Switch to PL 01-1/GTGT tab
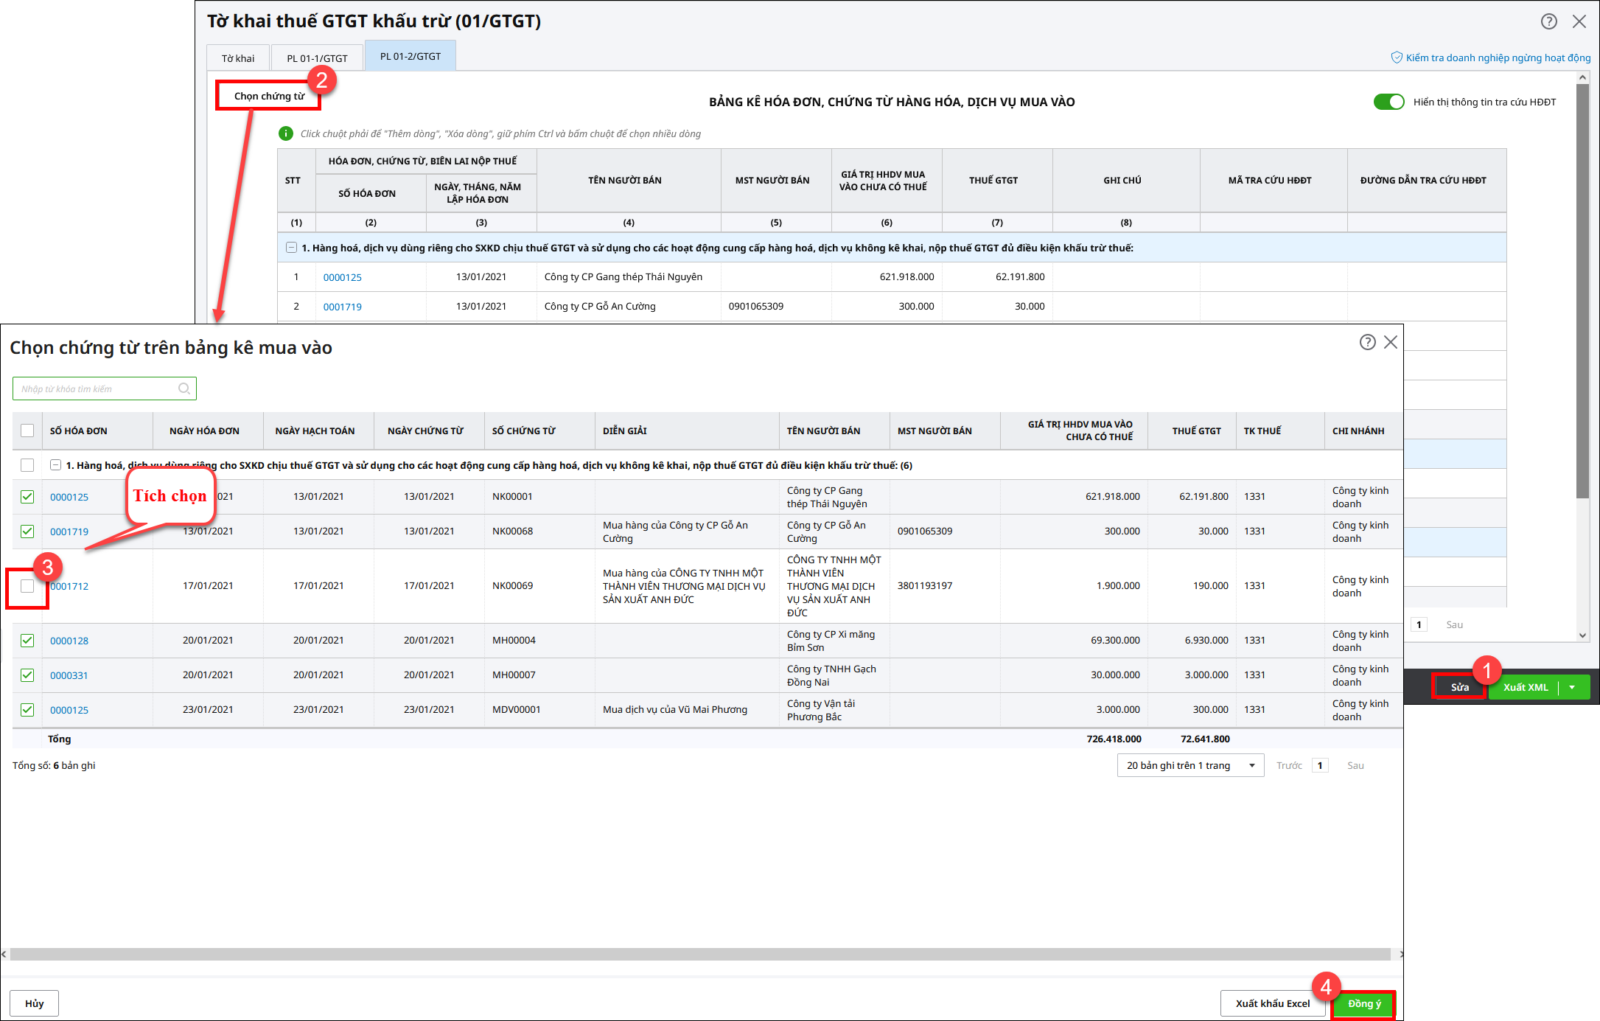1600x1021 pixels. coord(317,58)
